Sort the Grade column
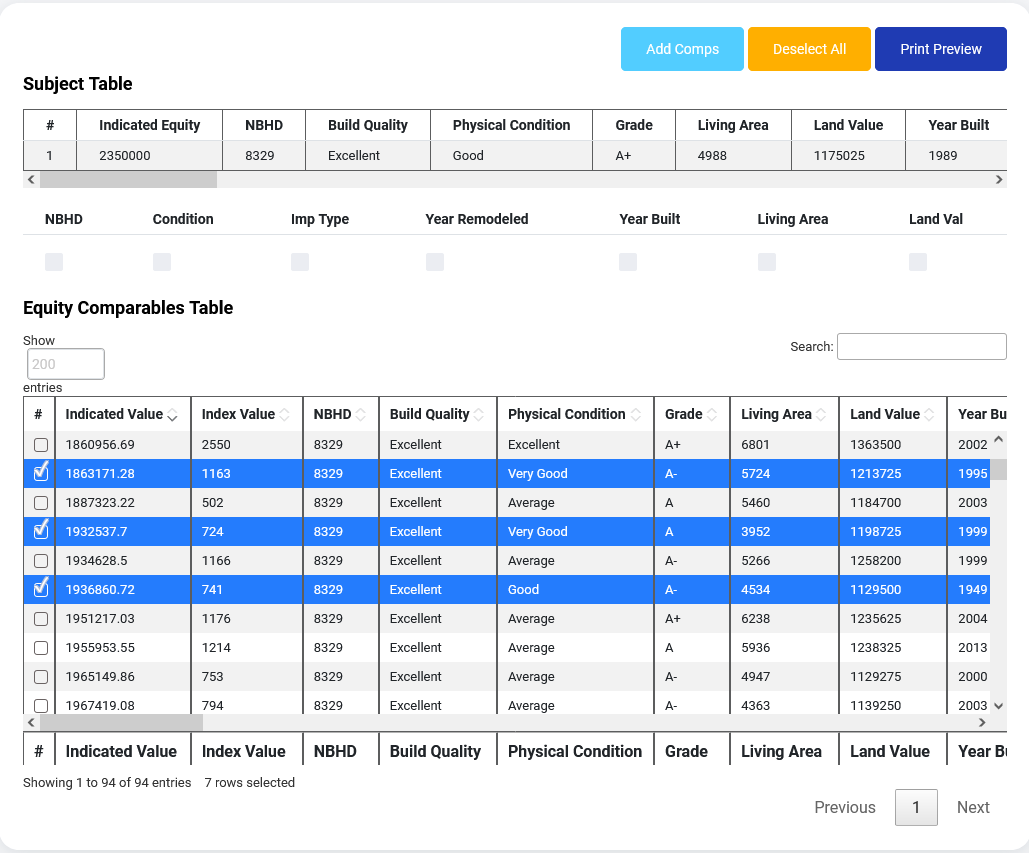 [688, 414]
